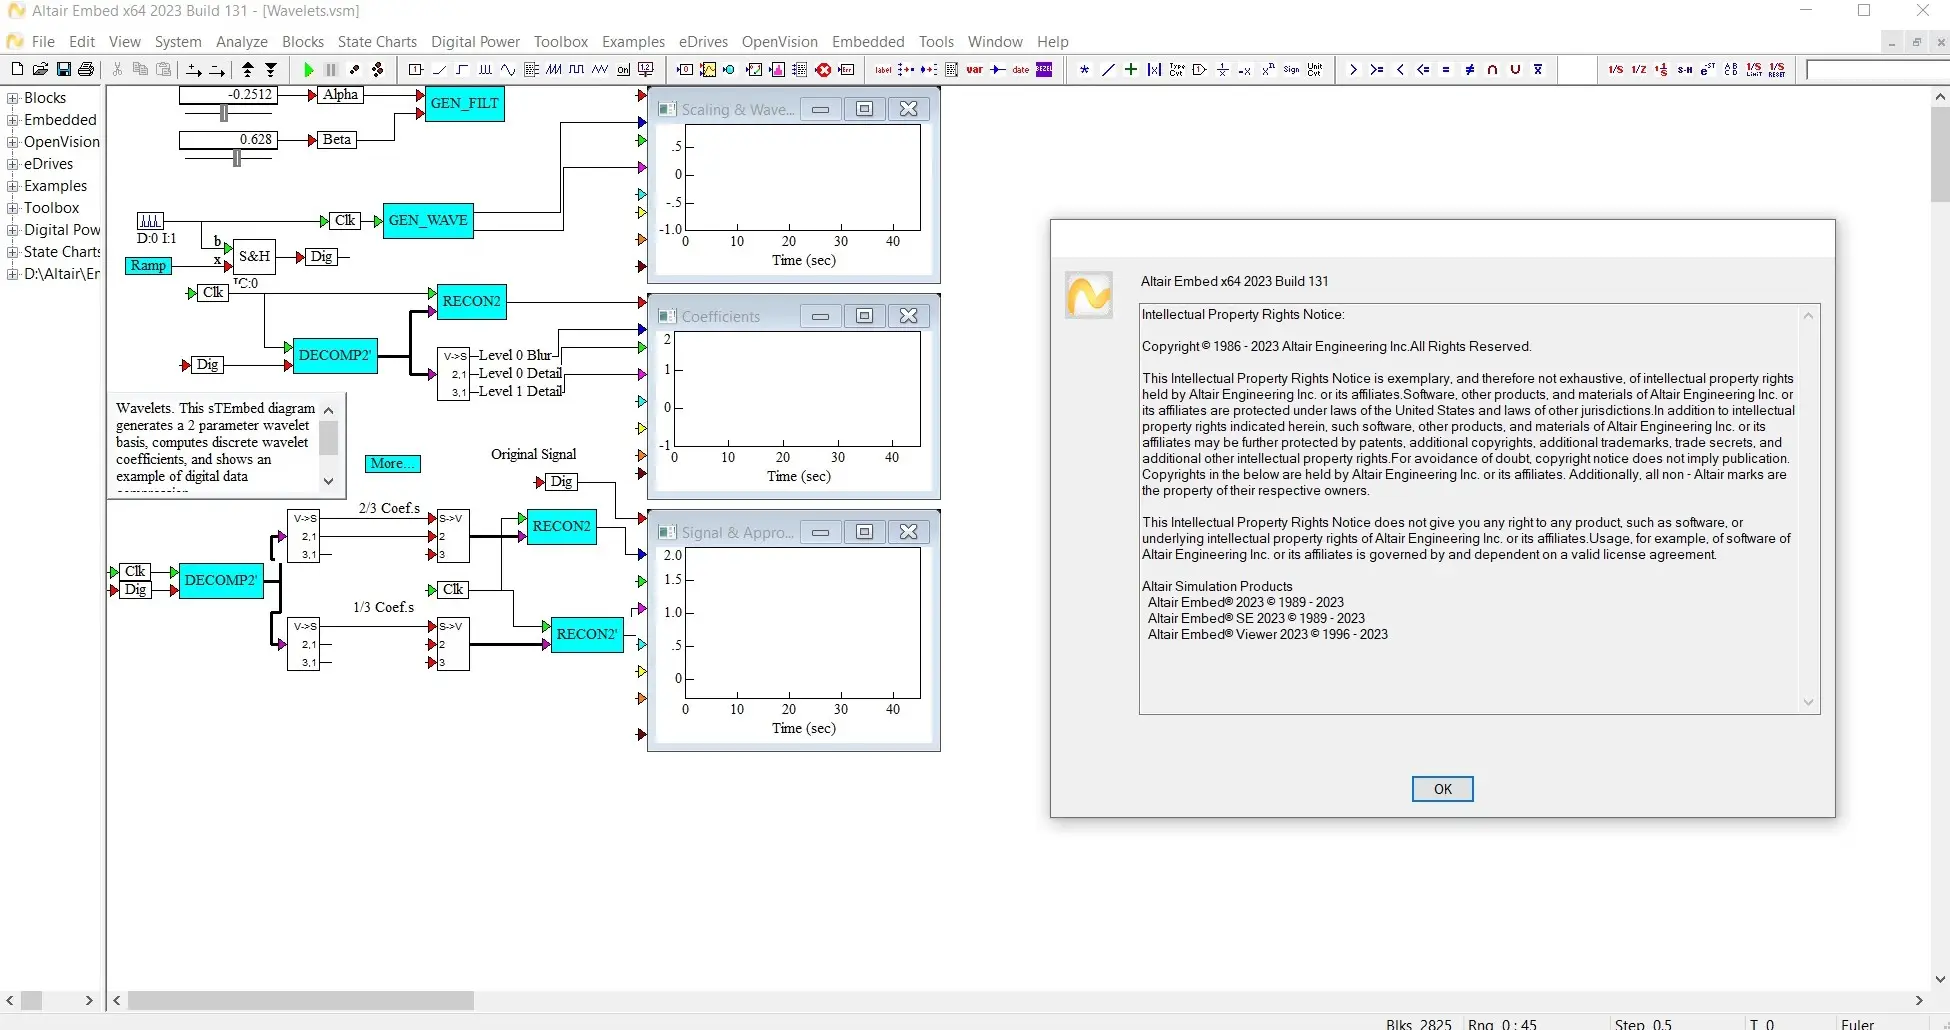Open the Help menu

[x=1053, y=41]
